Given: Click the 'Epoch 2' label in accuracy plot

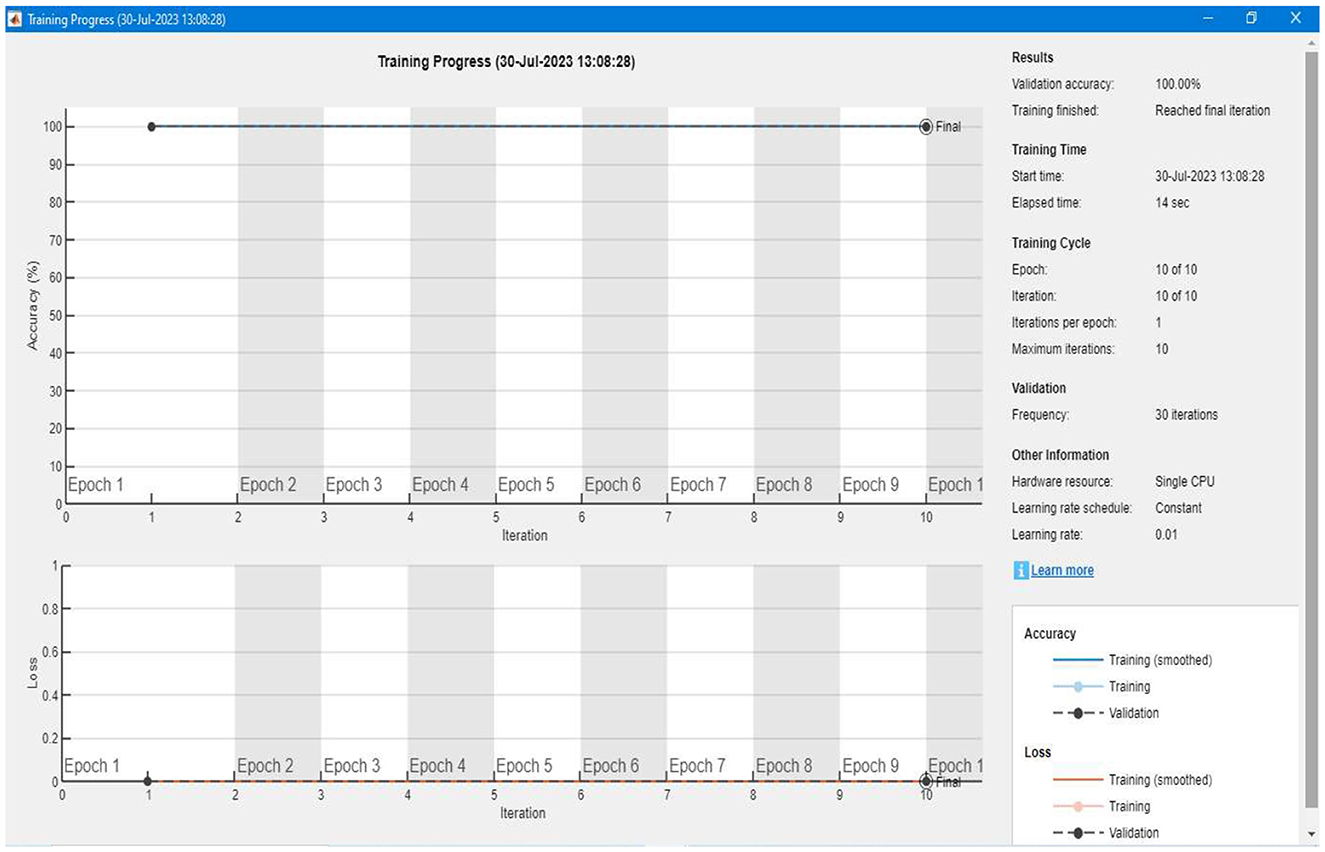Looking at the screenshot, I should pos(268,485).
